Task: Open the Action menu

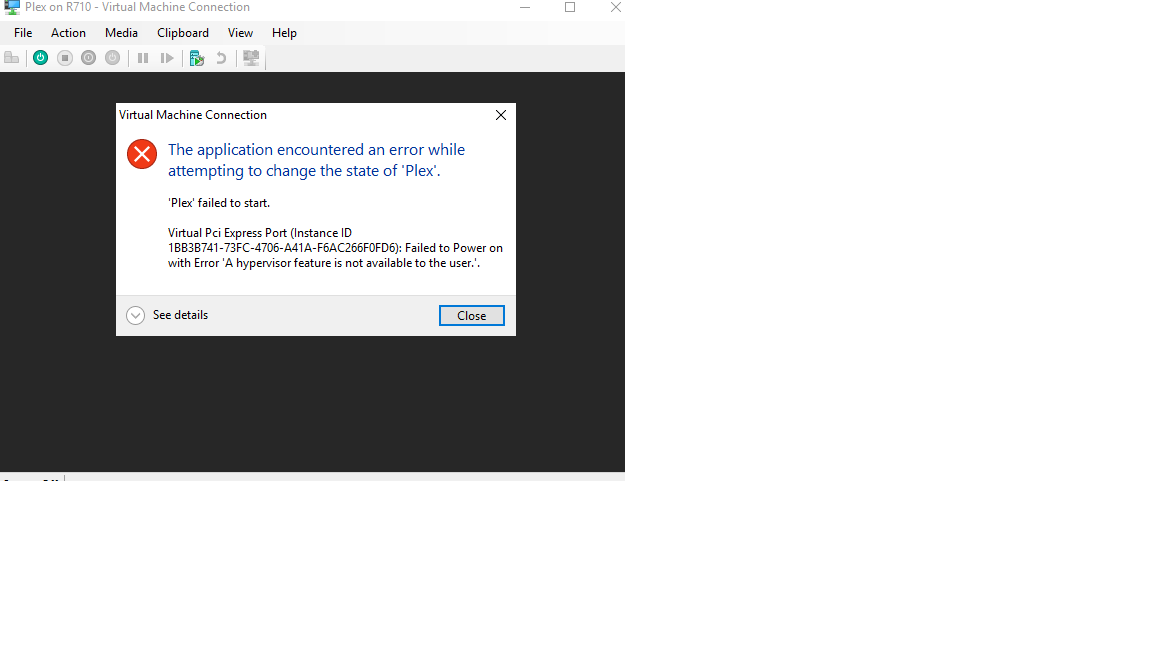Action: pos(68,33)
